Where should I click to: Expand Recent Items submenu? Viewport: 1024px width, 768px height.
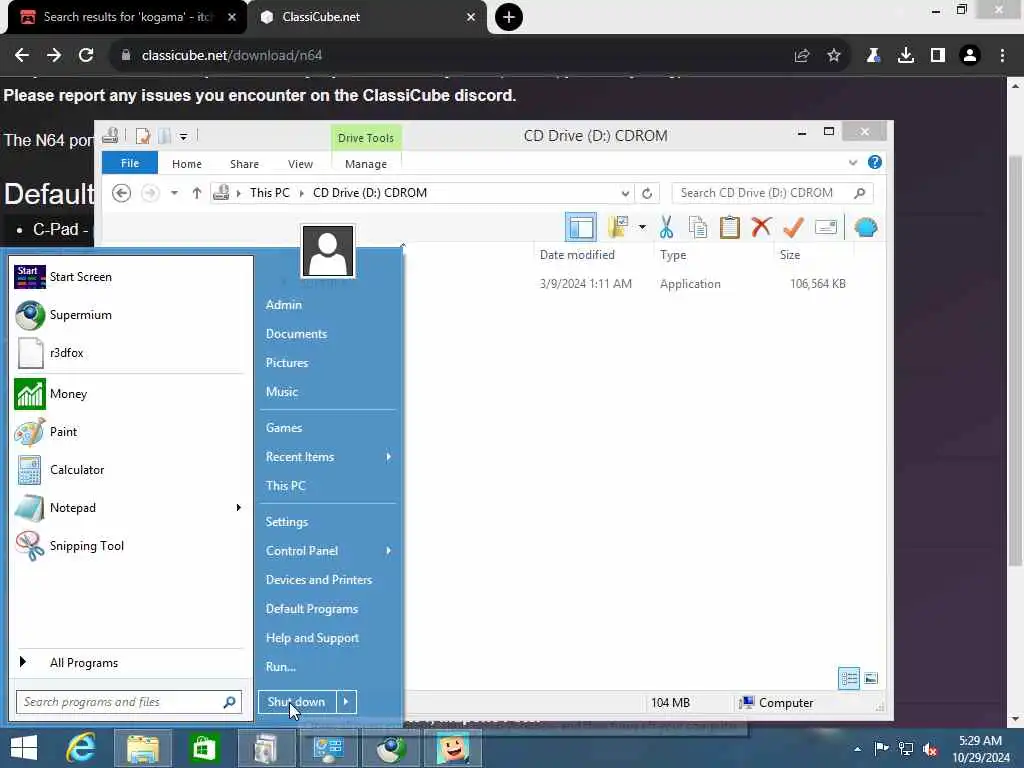(x=389, y=456)
